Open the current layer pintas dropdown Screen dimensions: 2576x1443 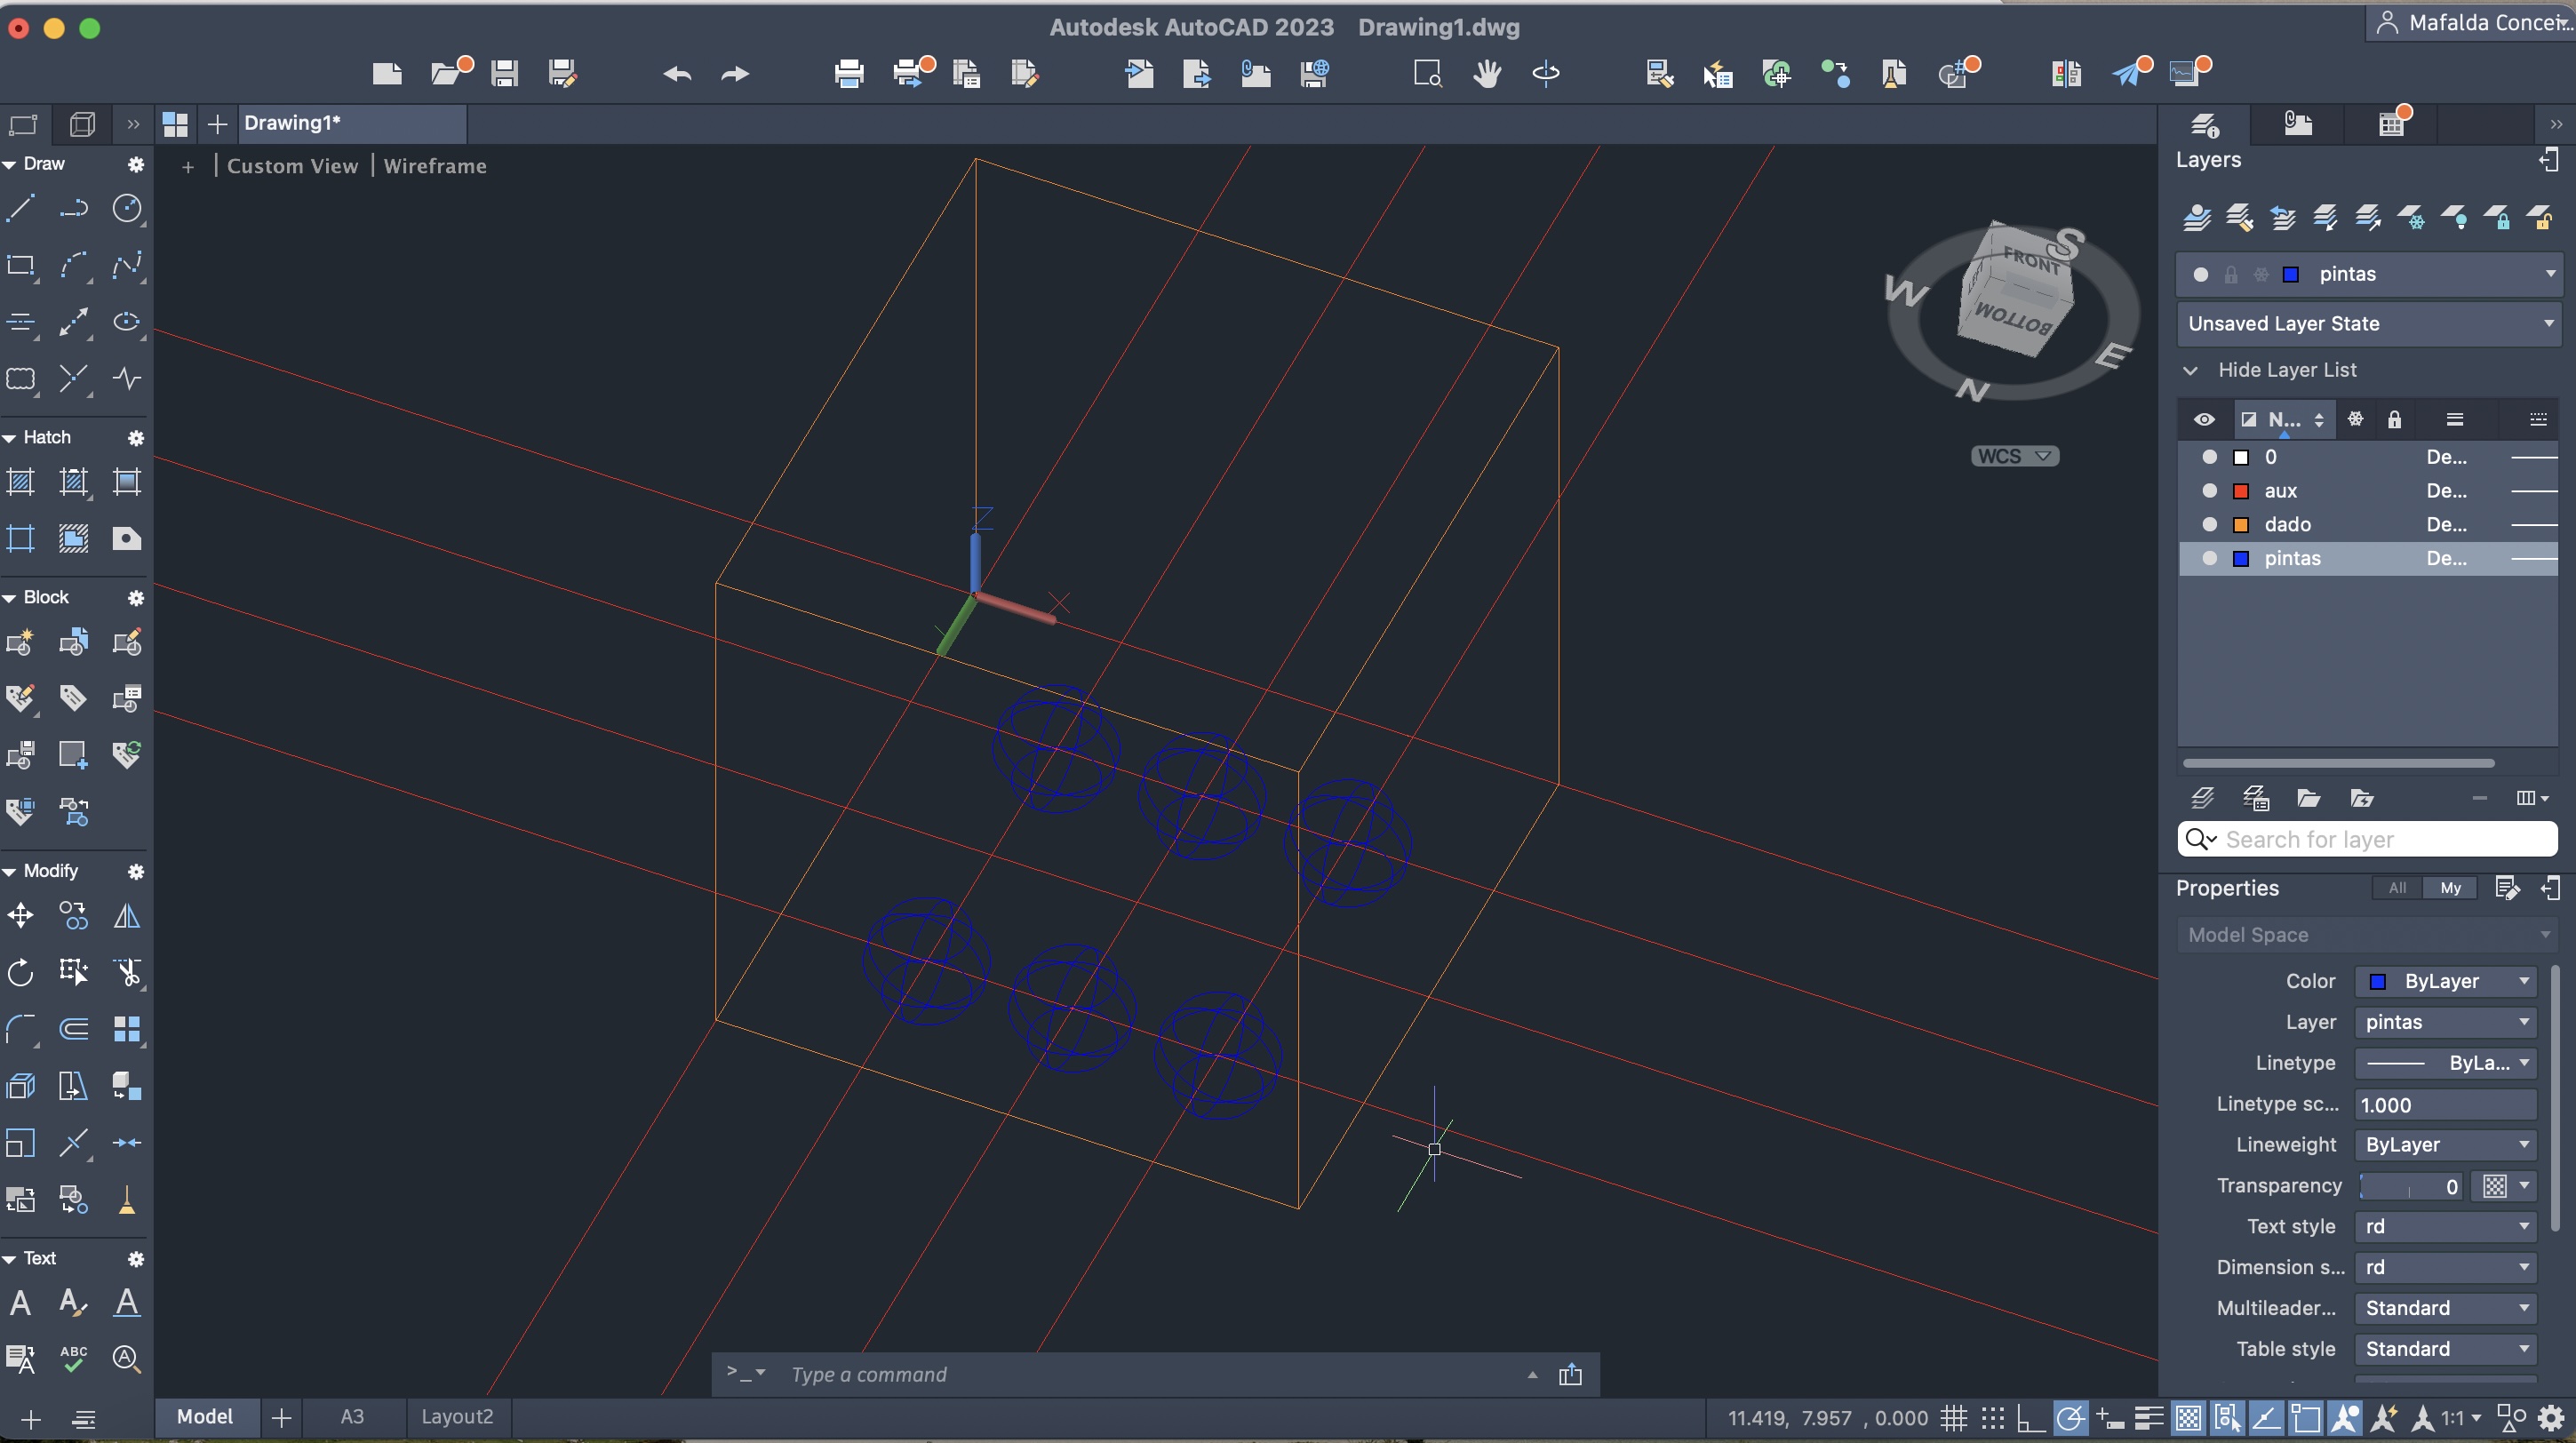point(2549,274)
